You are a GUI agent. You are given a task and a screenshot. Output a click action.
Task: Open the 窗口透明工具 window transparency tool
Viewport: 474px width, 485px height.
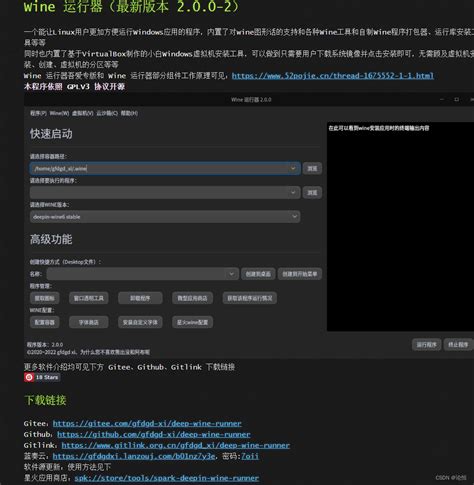point(89,298)
